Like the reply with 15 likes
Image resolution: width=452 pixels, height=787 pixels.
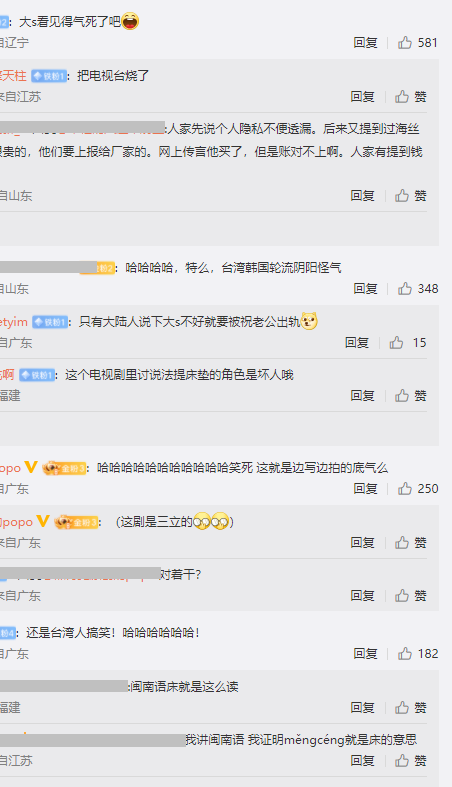(x=408, y=343)
